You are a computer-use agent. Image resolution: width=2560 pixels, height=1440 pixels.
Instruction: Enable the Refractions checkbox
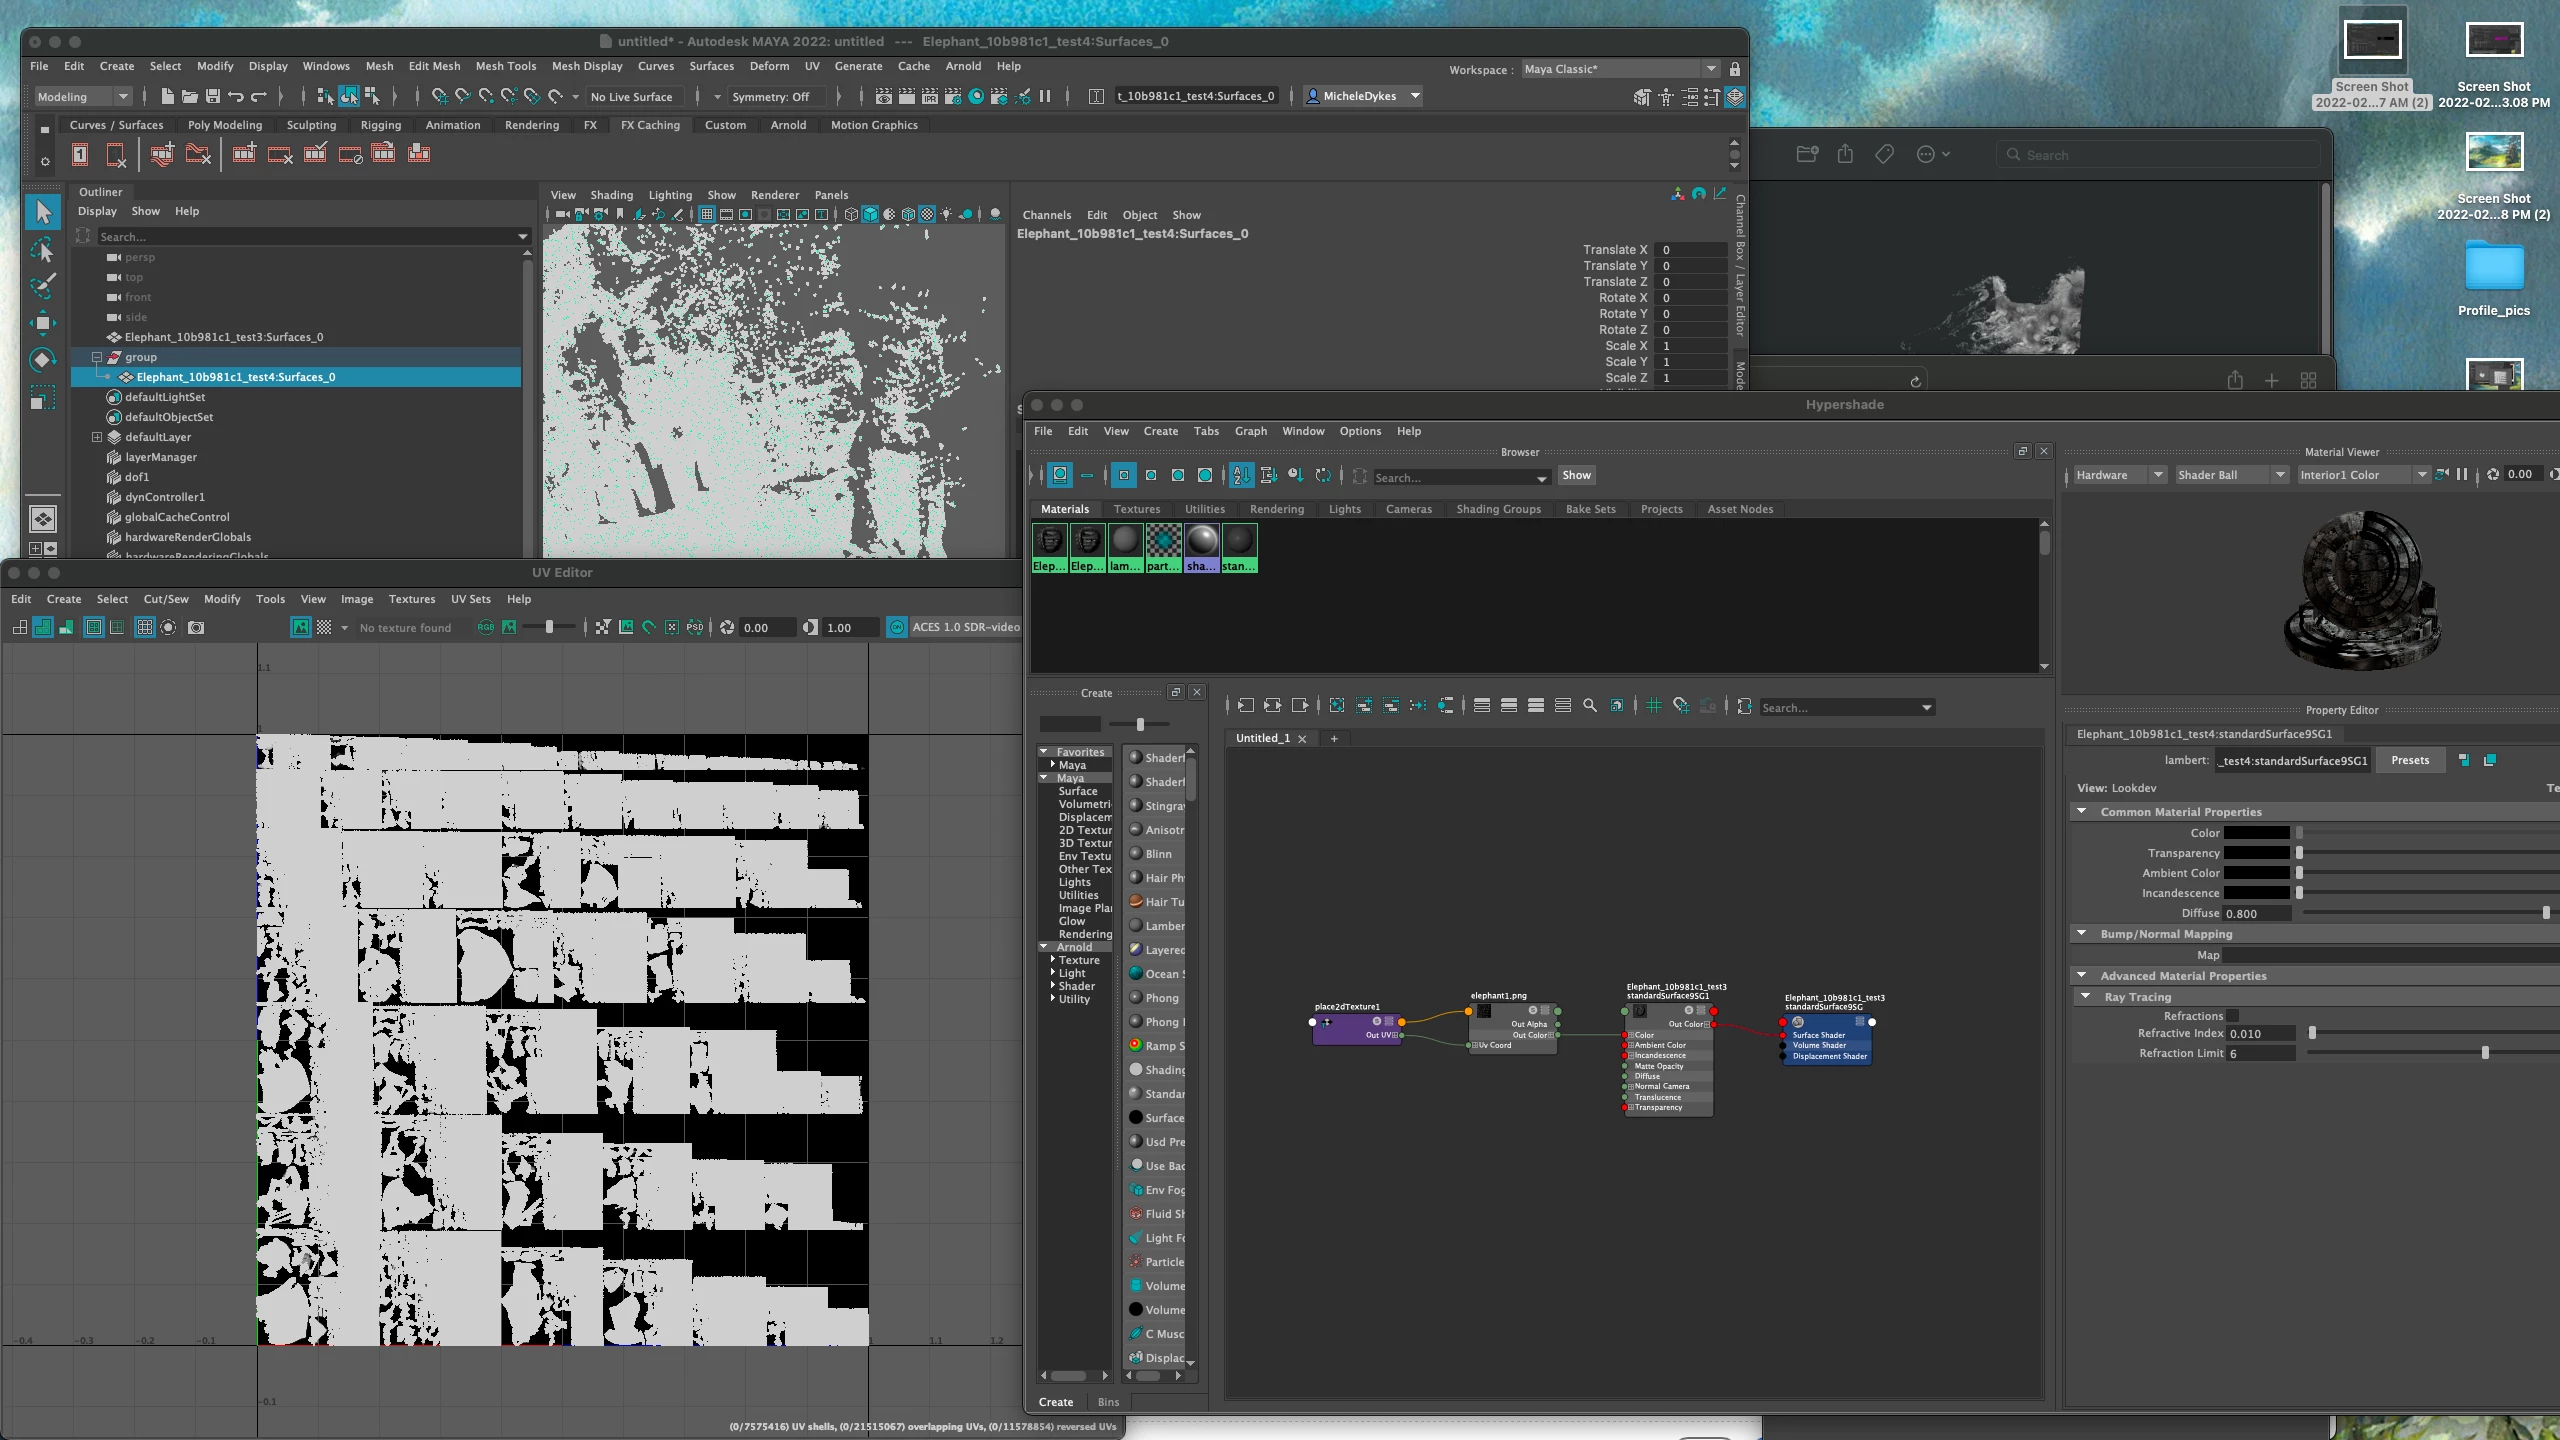[2233, 1016]
